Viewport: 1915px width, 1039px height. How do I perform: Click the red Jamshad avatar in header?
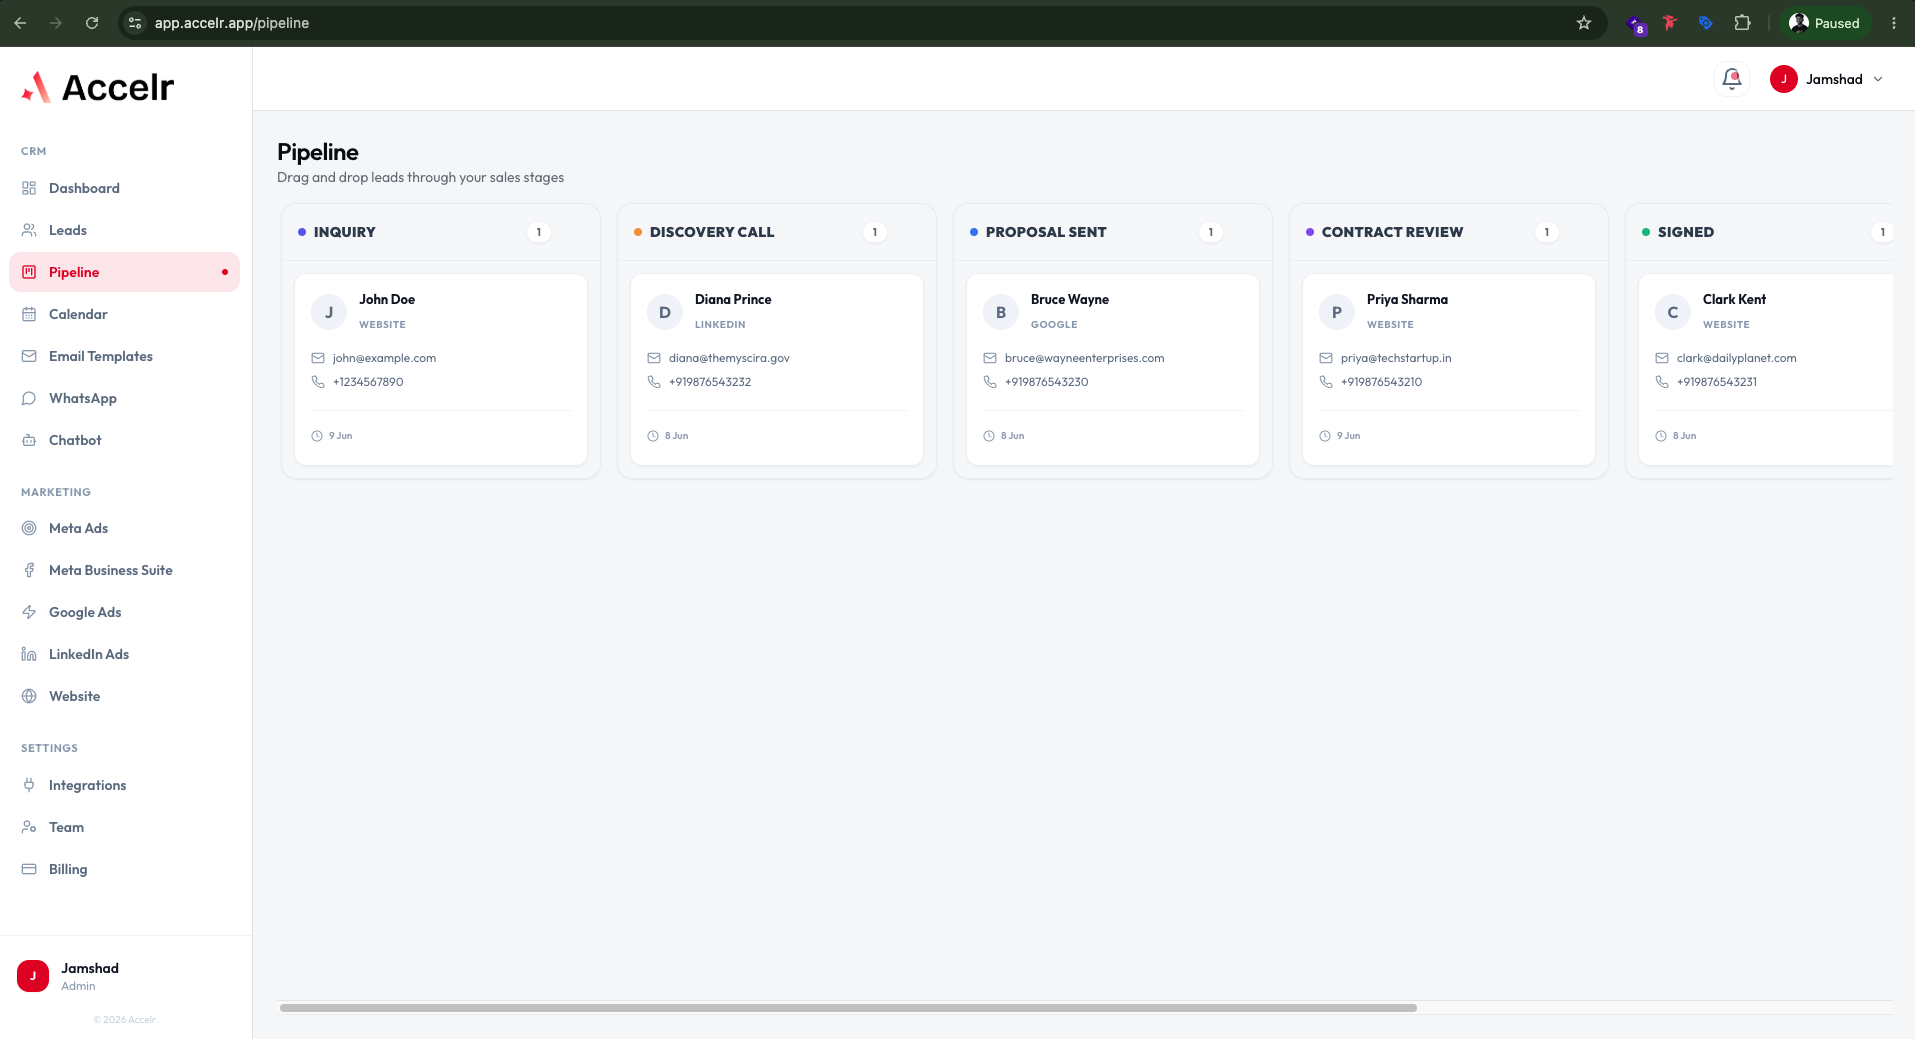1784,79
